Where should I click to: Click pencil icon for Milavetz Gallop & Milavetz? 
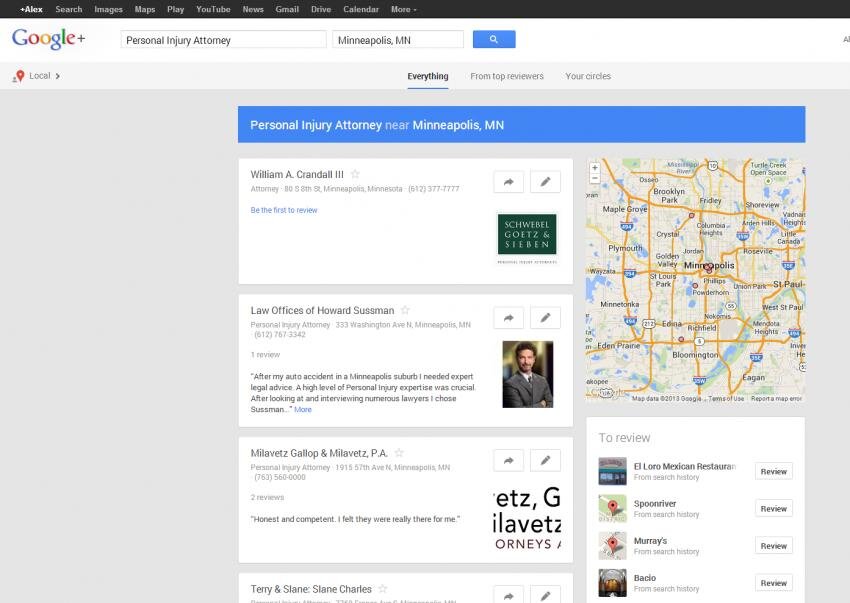[545, 460]
